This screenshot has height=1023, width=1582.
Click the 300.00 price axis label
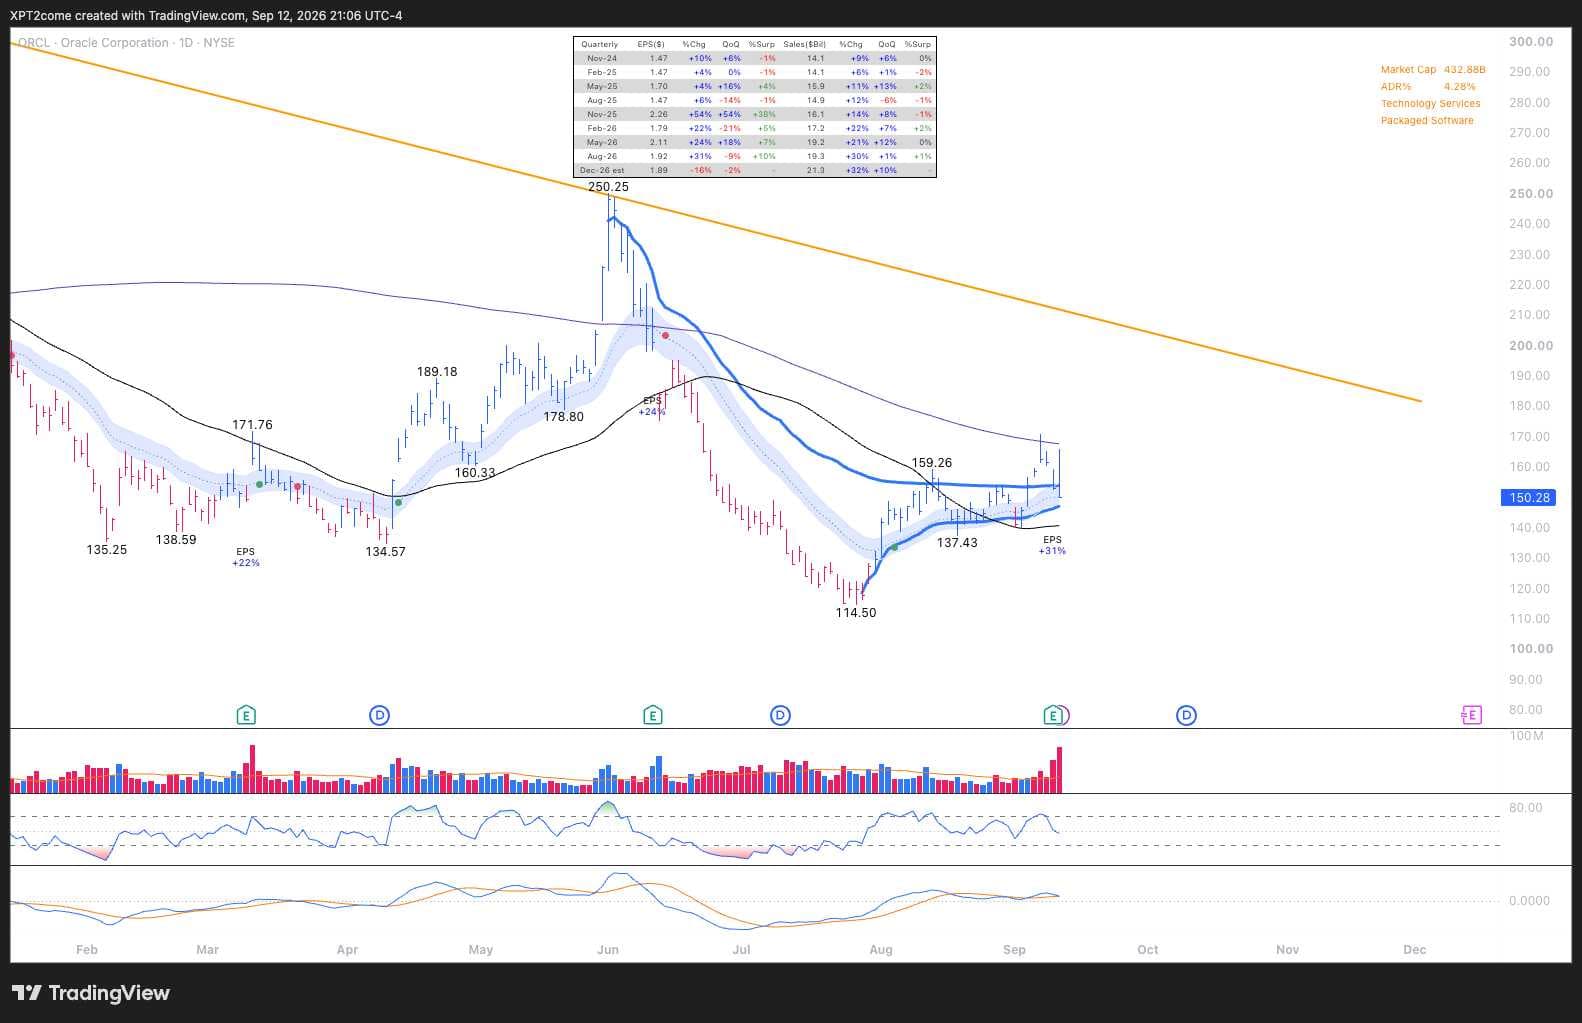click(x=1531, y=42)
